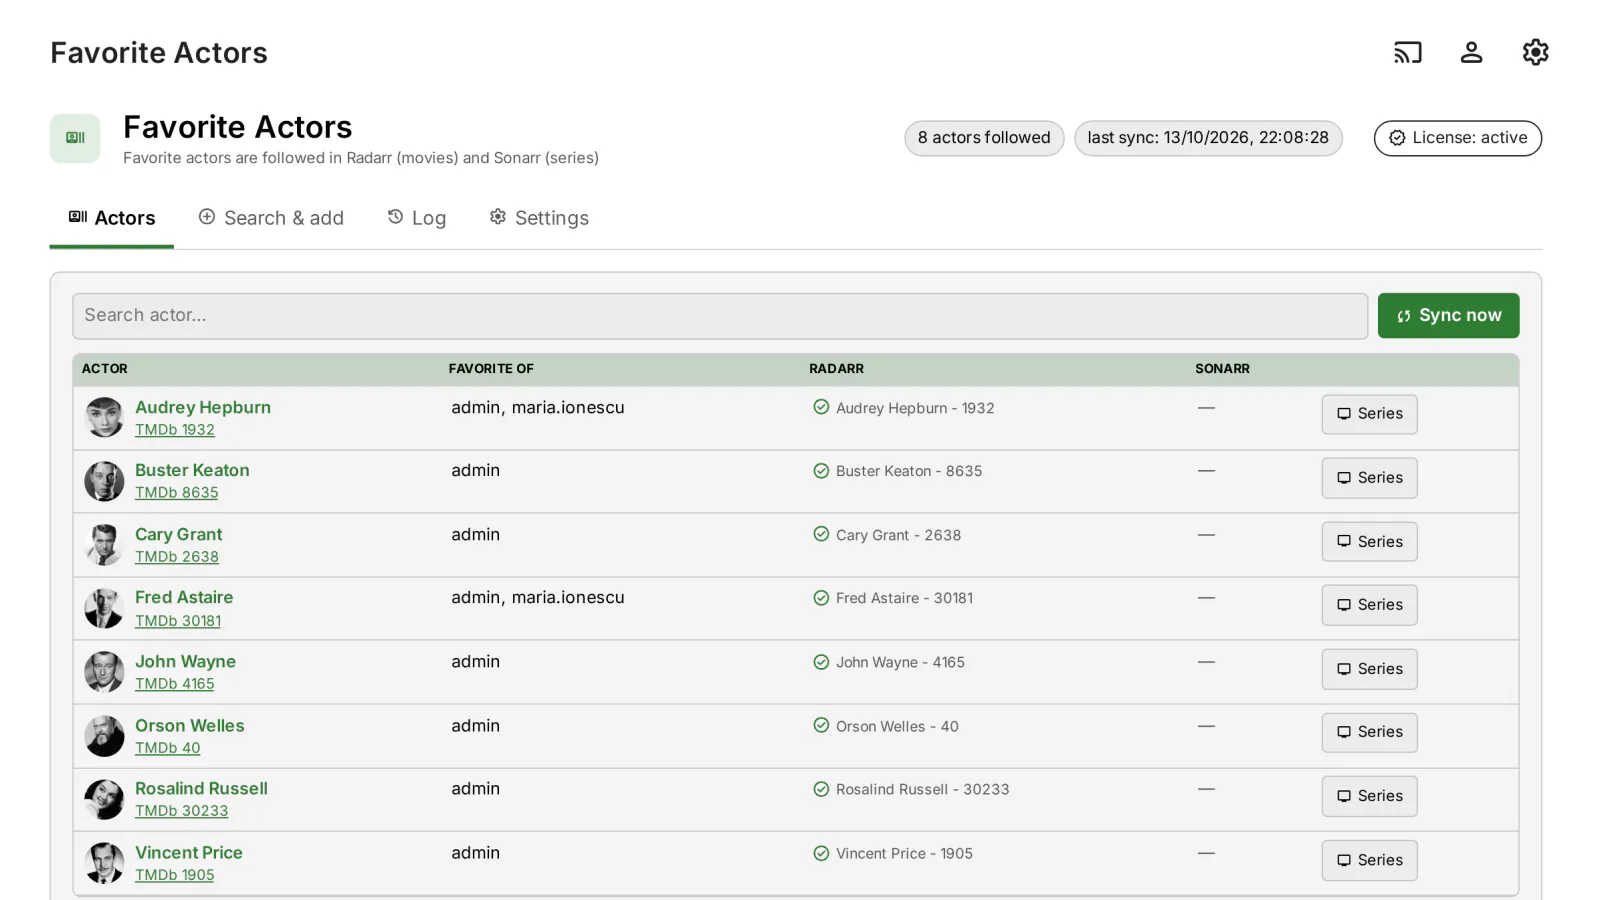This screenshot has width=1600, height=900.
Task: Click John Wayne's portrait thumbnail
Action: pyautogui.click(x=104, y=672)
